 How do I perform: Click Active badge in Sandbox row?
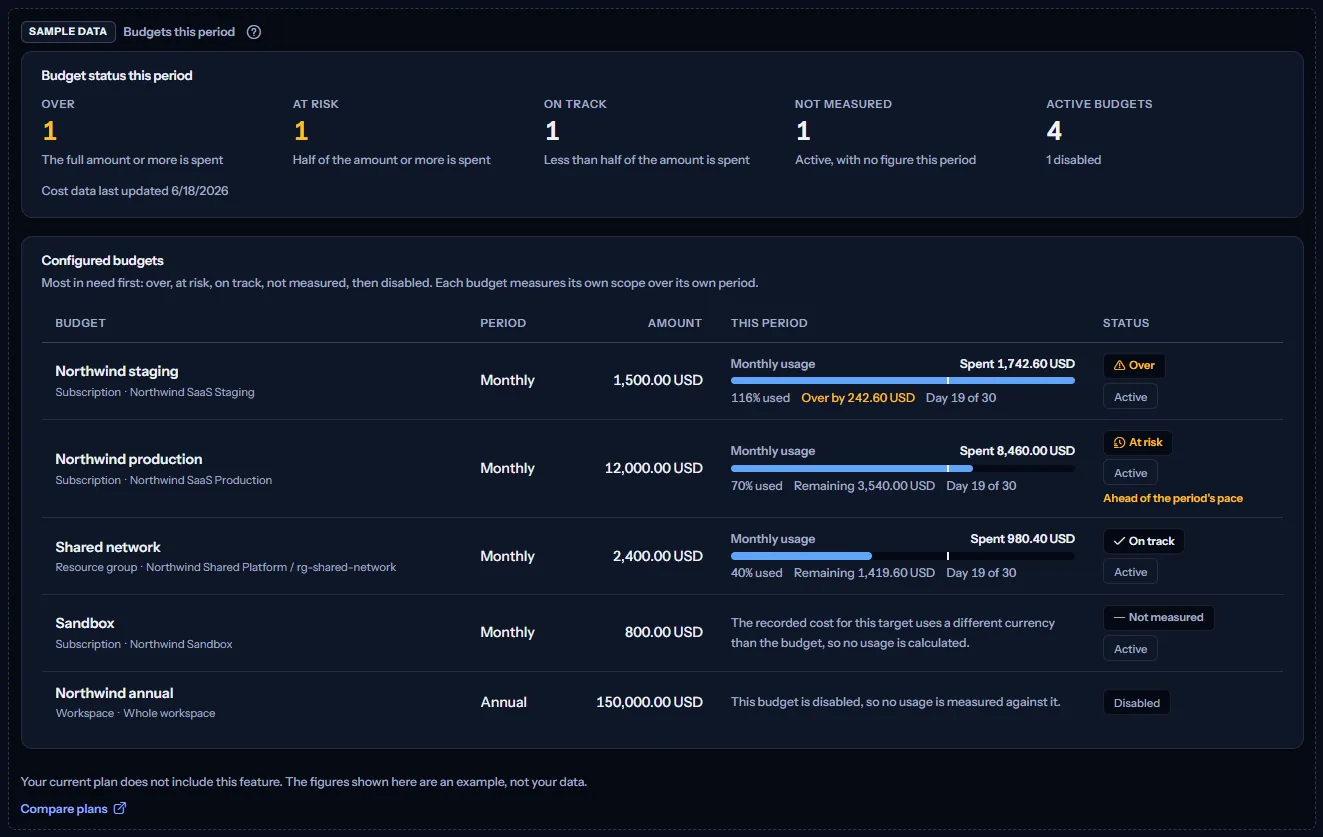1130,649
